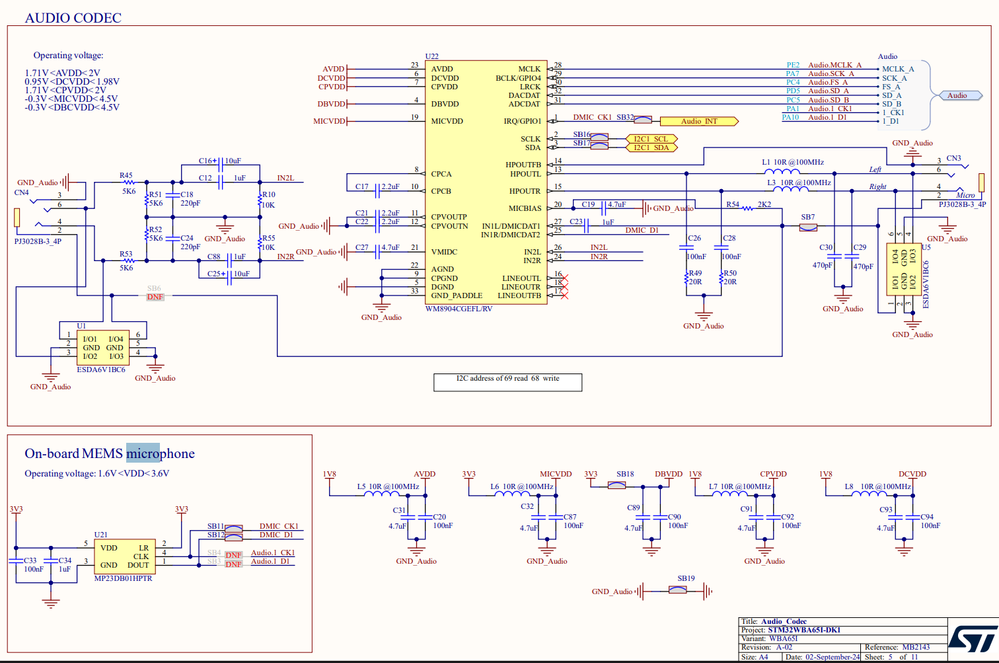This screenshot has width=999, height=663.
Task: Select the SB32 solder bridge symbol
Action: click(x=642, y=120)
